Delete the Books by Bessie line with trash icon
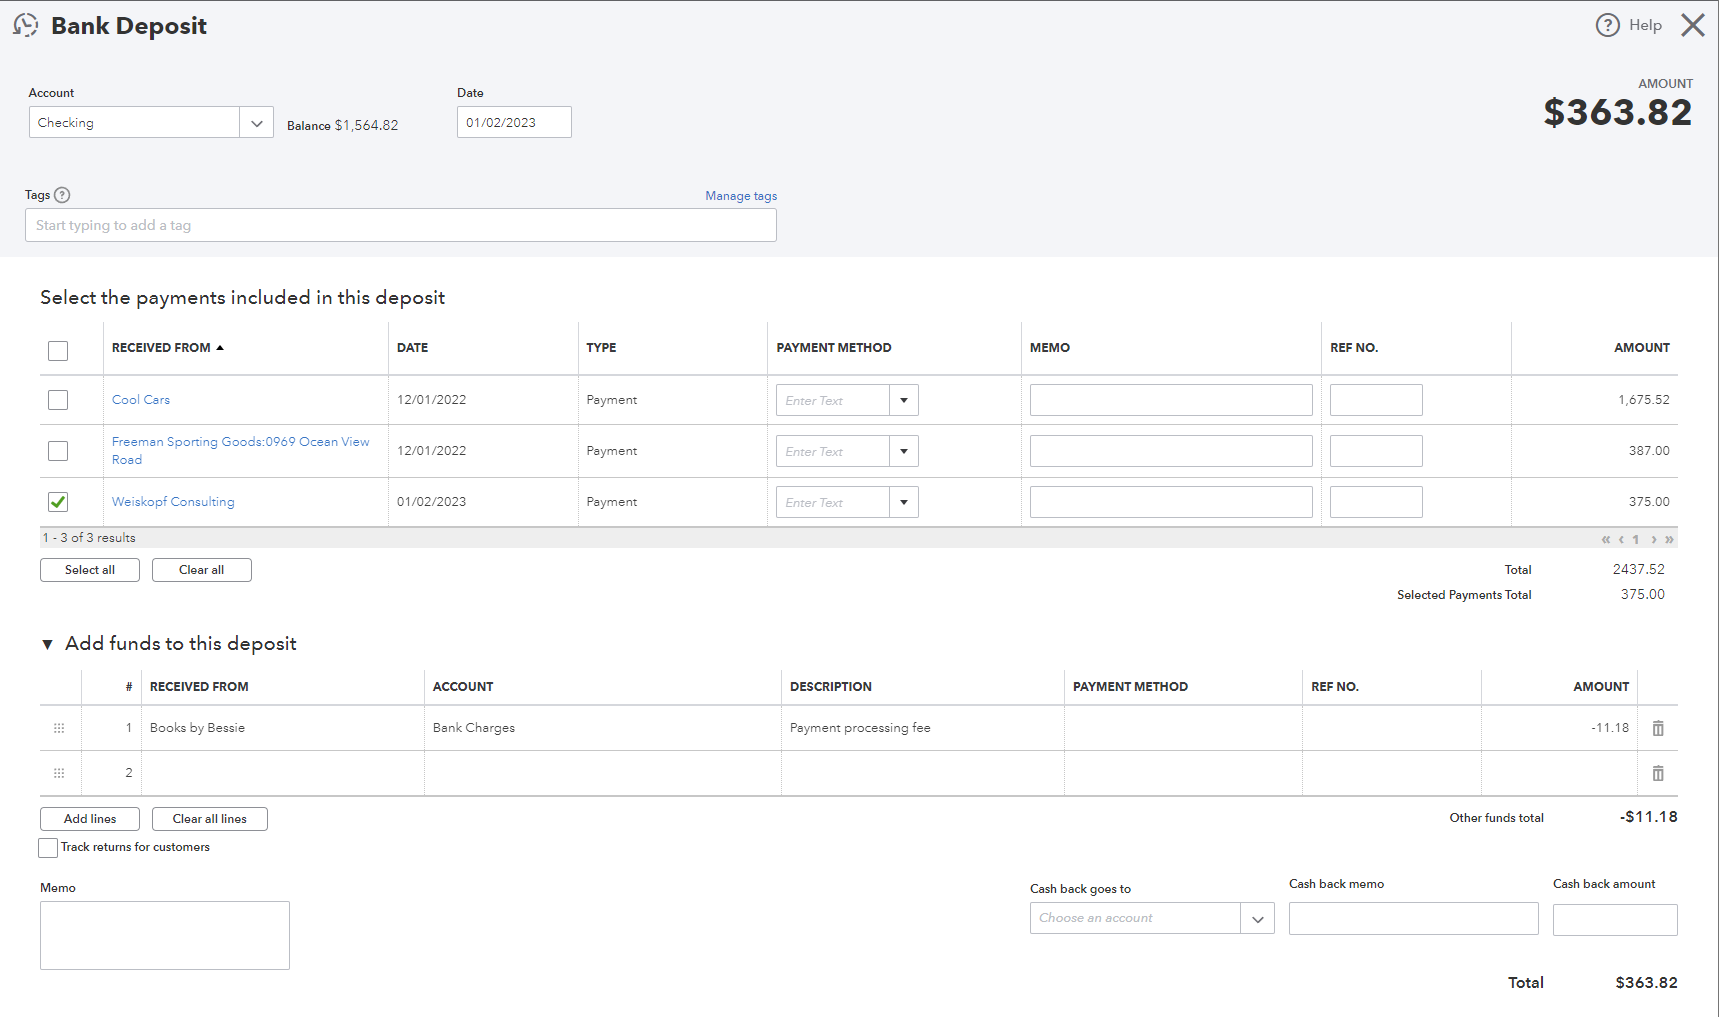1719x1017 pixels. (x=1658, y=728)
